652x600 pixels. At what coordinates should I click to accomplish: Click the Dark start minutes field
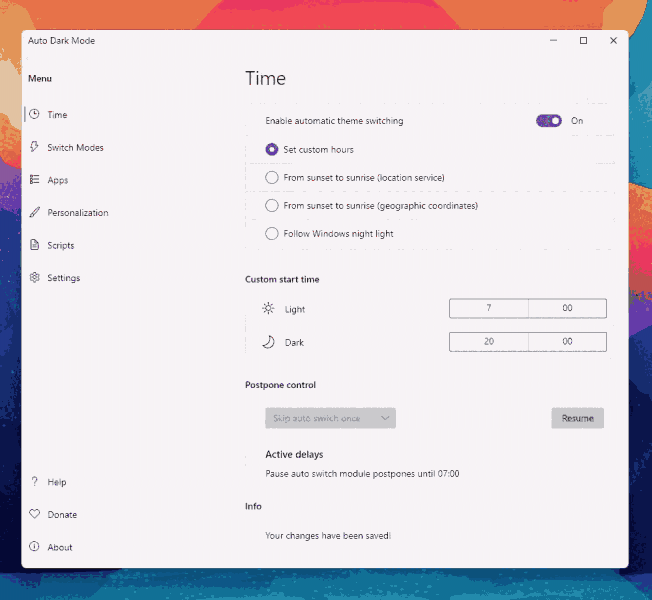point(567,341)
